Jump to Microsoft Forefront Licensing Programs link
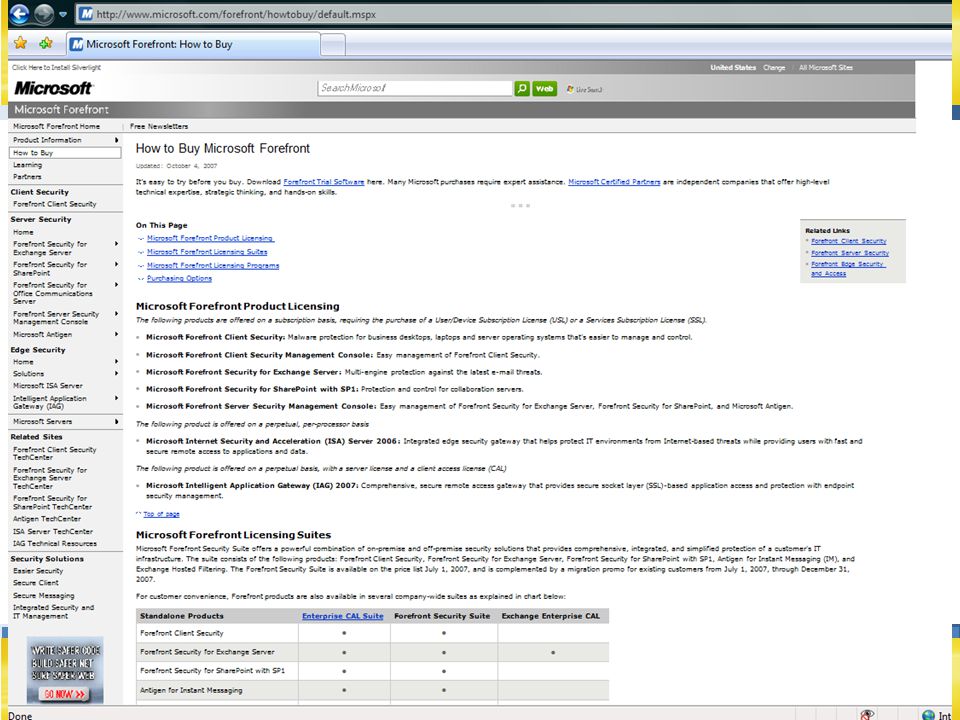This screenshot has height=720, width=960. (x=213, y=266)
